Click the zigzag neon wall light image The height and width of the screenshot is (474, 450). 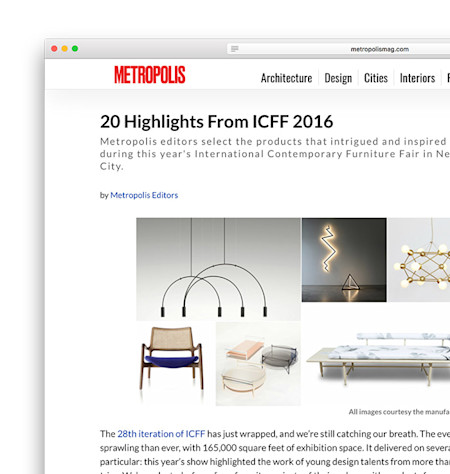click(x=344, y=260)
